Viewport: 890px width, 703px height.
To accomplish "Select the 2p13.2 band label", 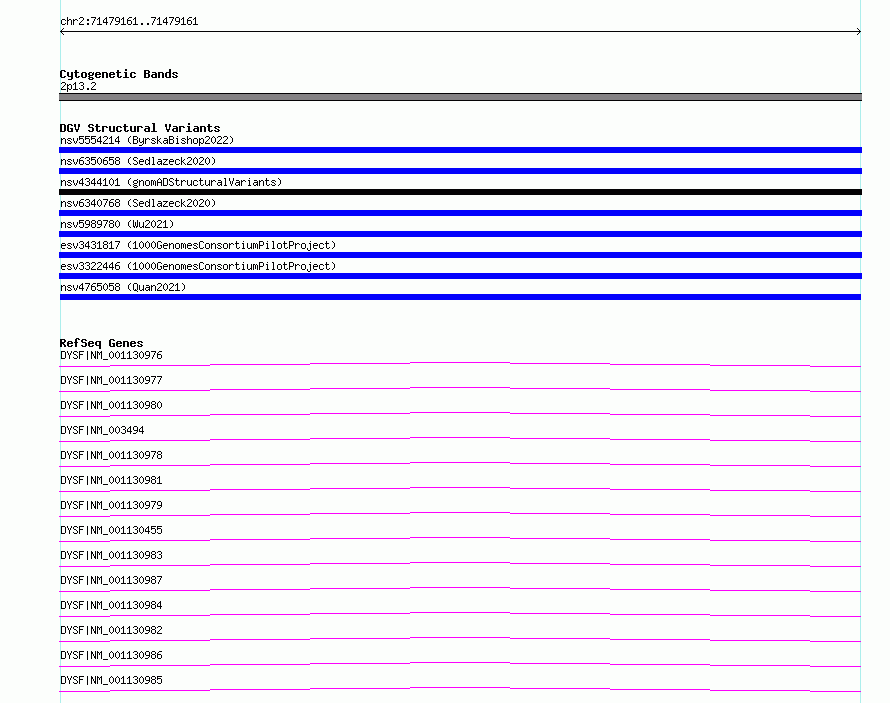I will point(78,86).
